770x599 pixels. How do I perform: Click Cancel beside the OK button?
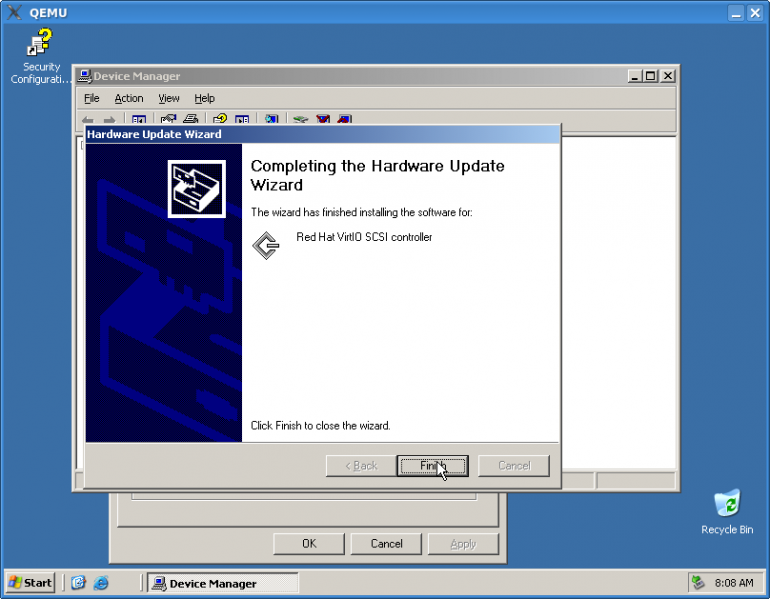[x=386, y=544]
